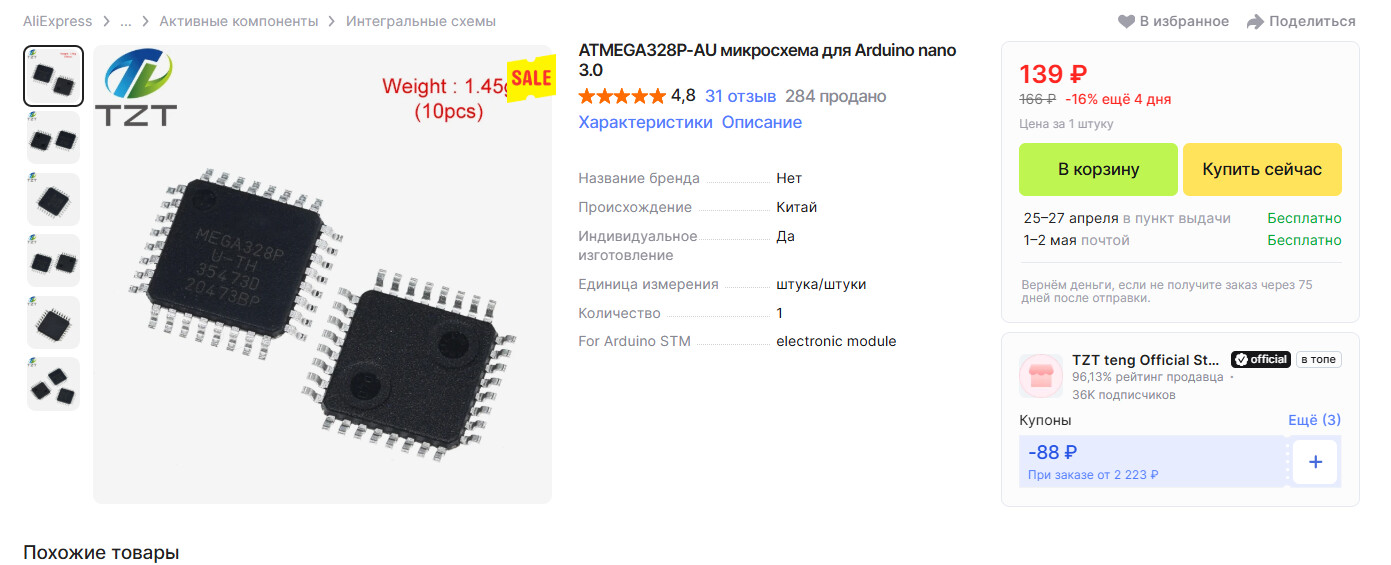Select the second product thumbnail image

53,137
